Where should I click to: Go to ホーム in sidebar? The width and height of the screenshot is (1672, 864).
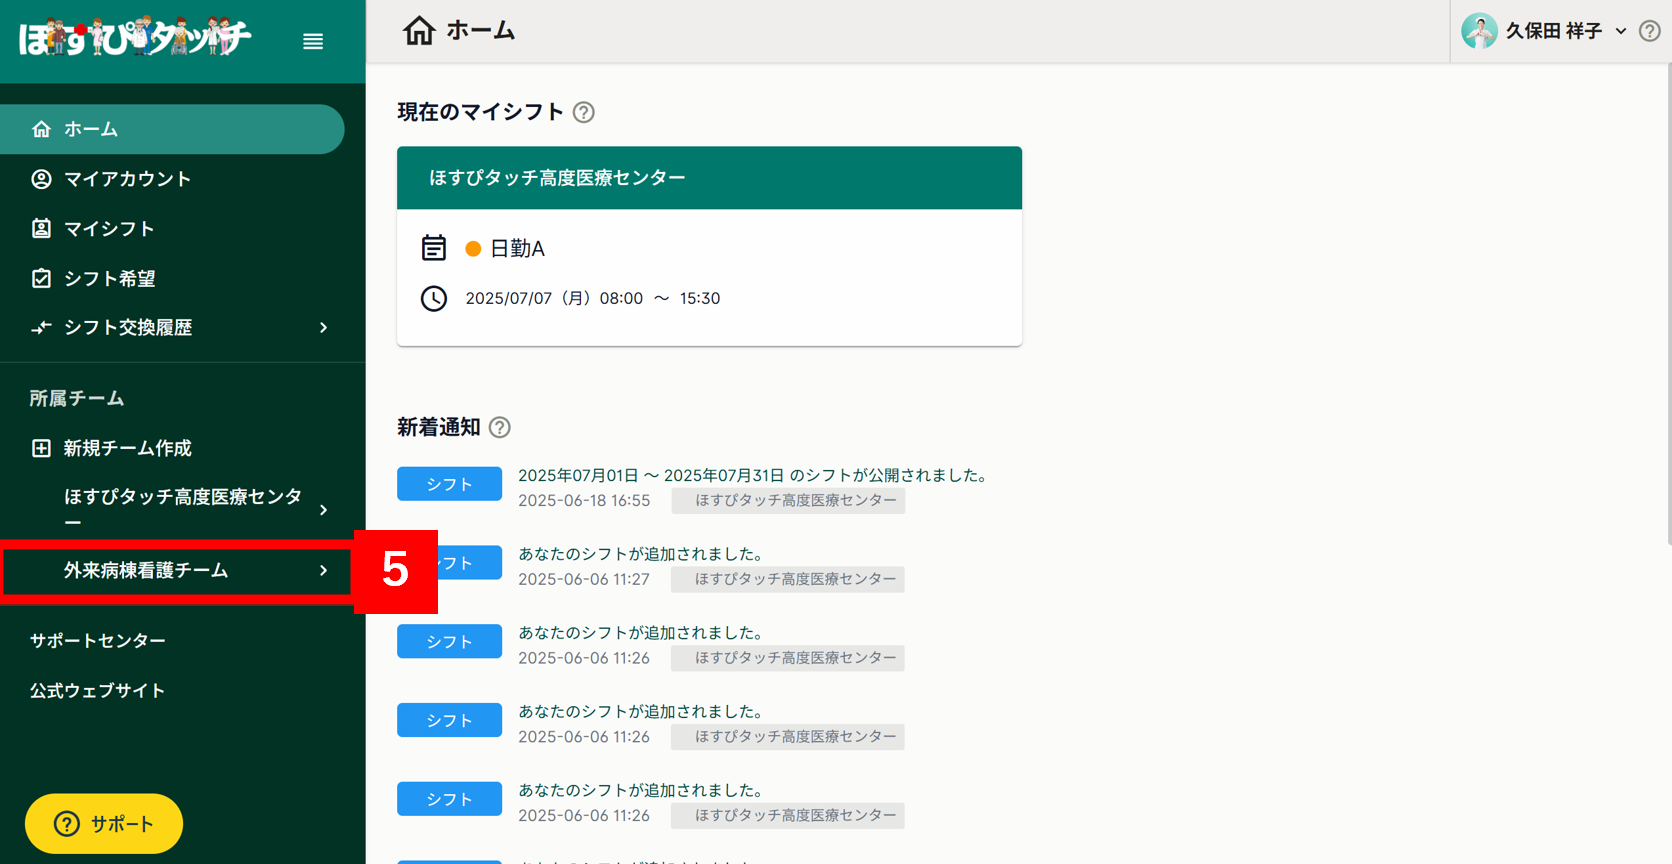(172, 129)
